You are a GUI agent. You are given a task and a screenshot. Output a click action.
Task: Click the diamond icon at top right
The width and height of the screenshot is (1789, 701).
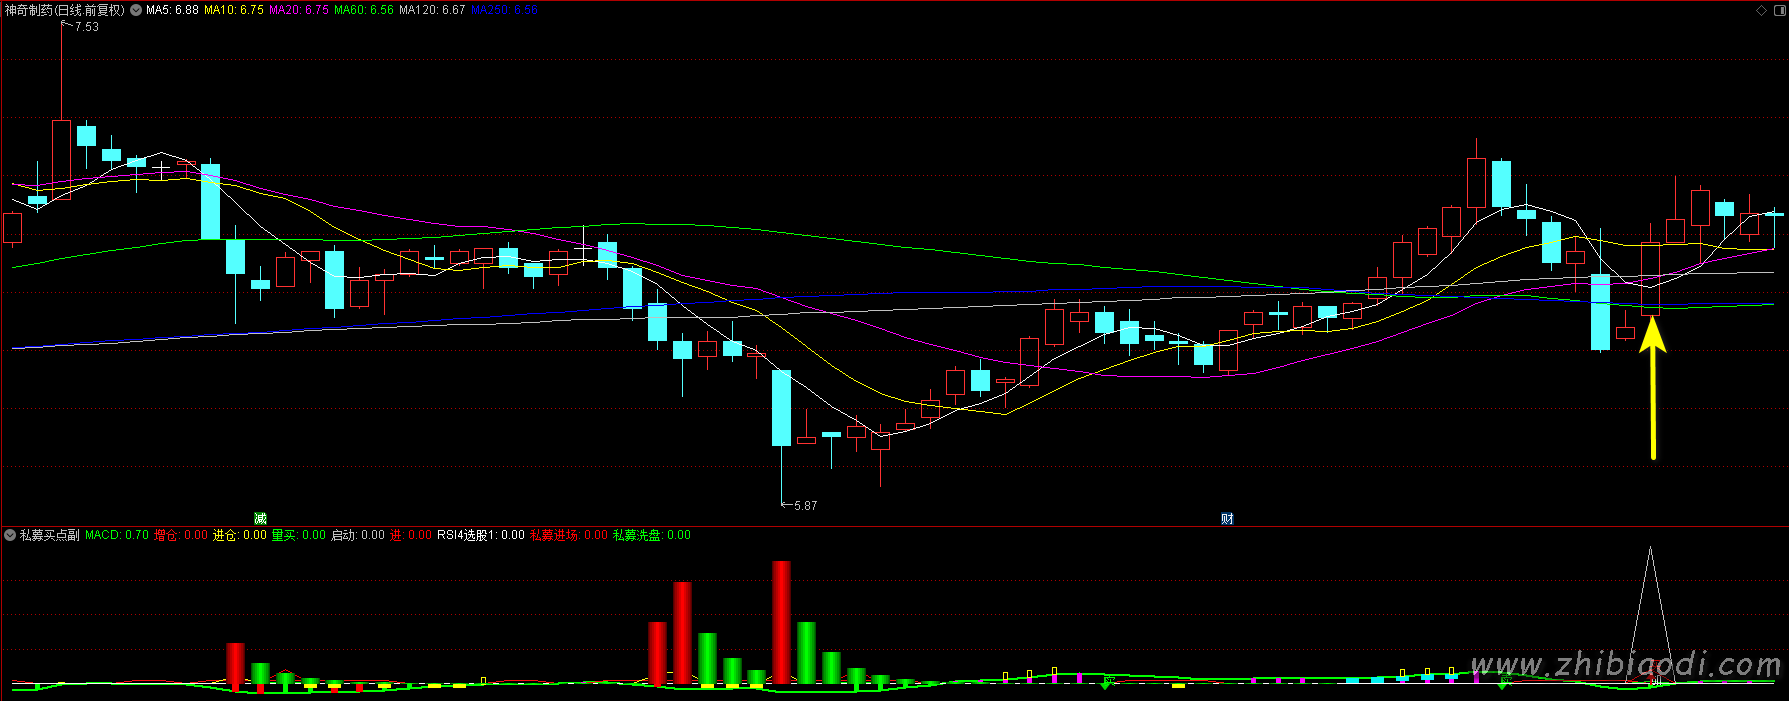point(1761,10)
